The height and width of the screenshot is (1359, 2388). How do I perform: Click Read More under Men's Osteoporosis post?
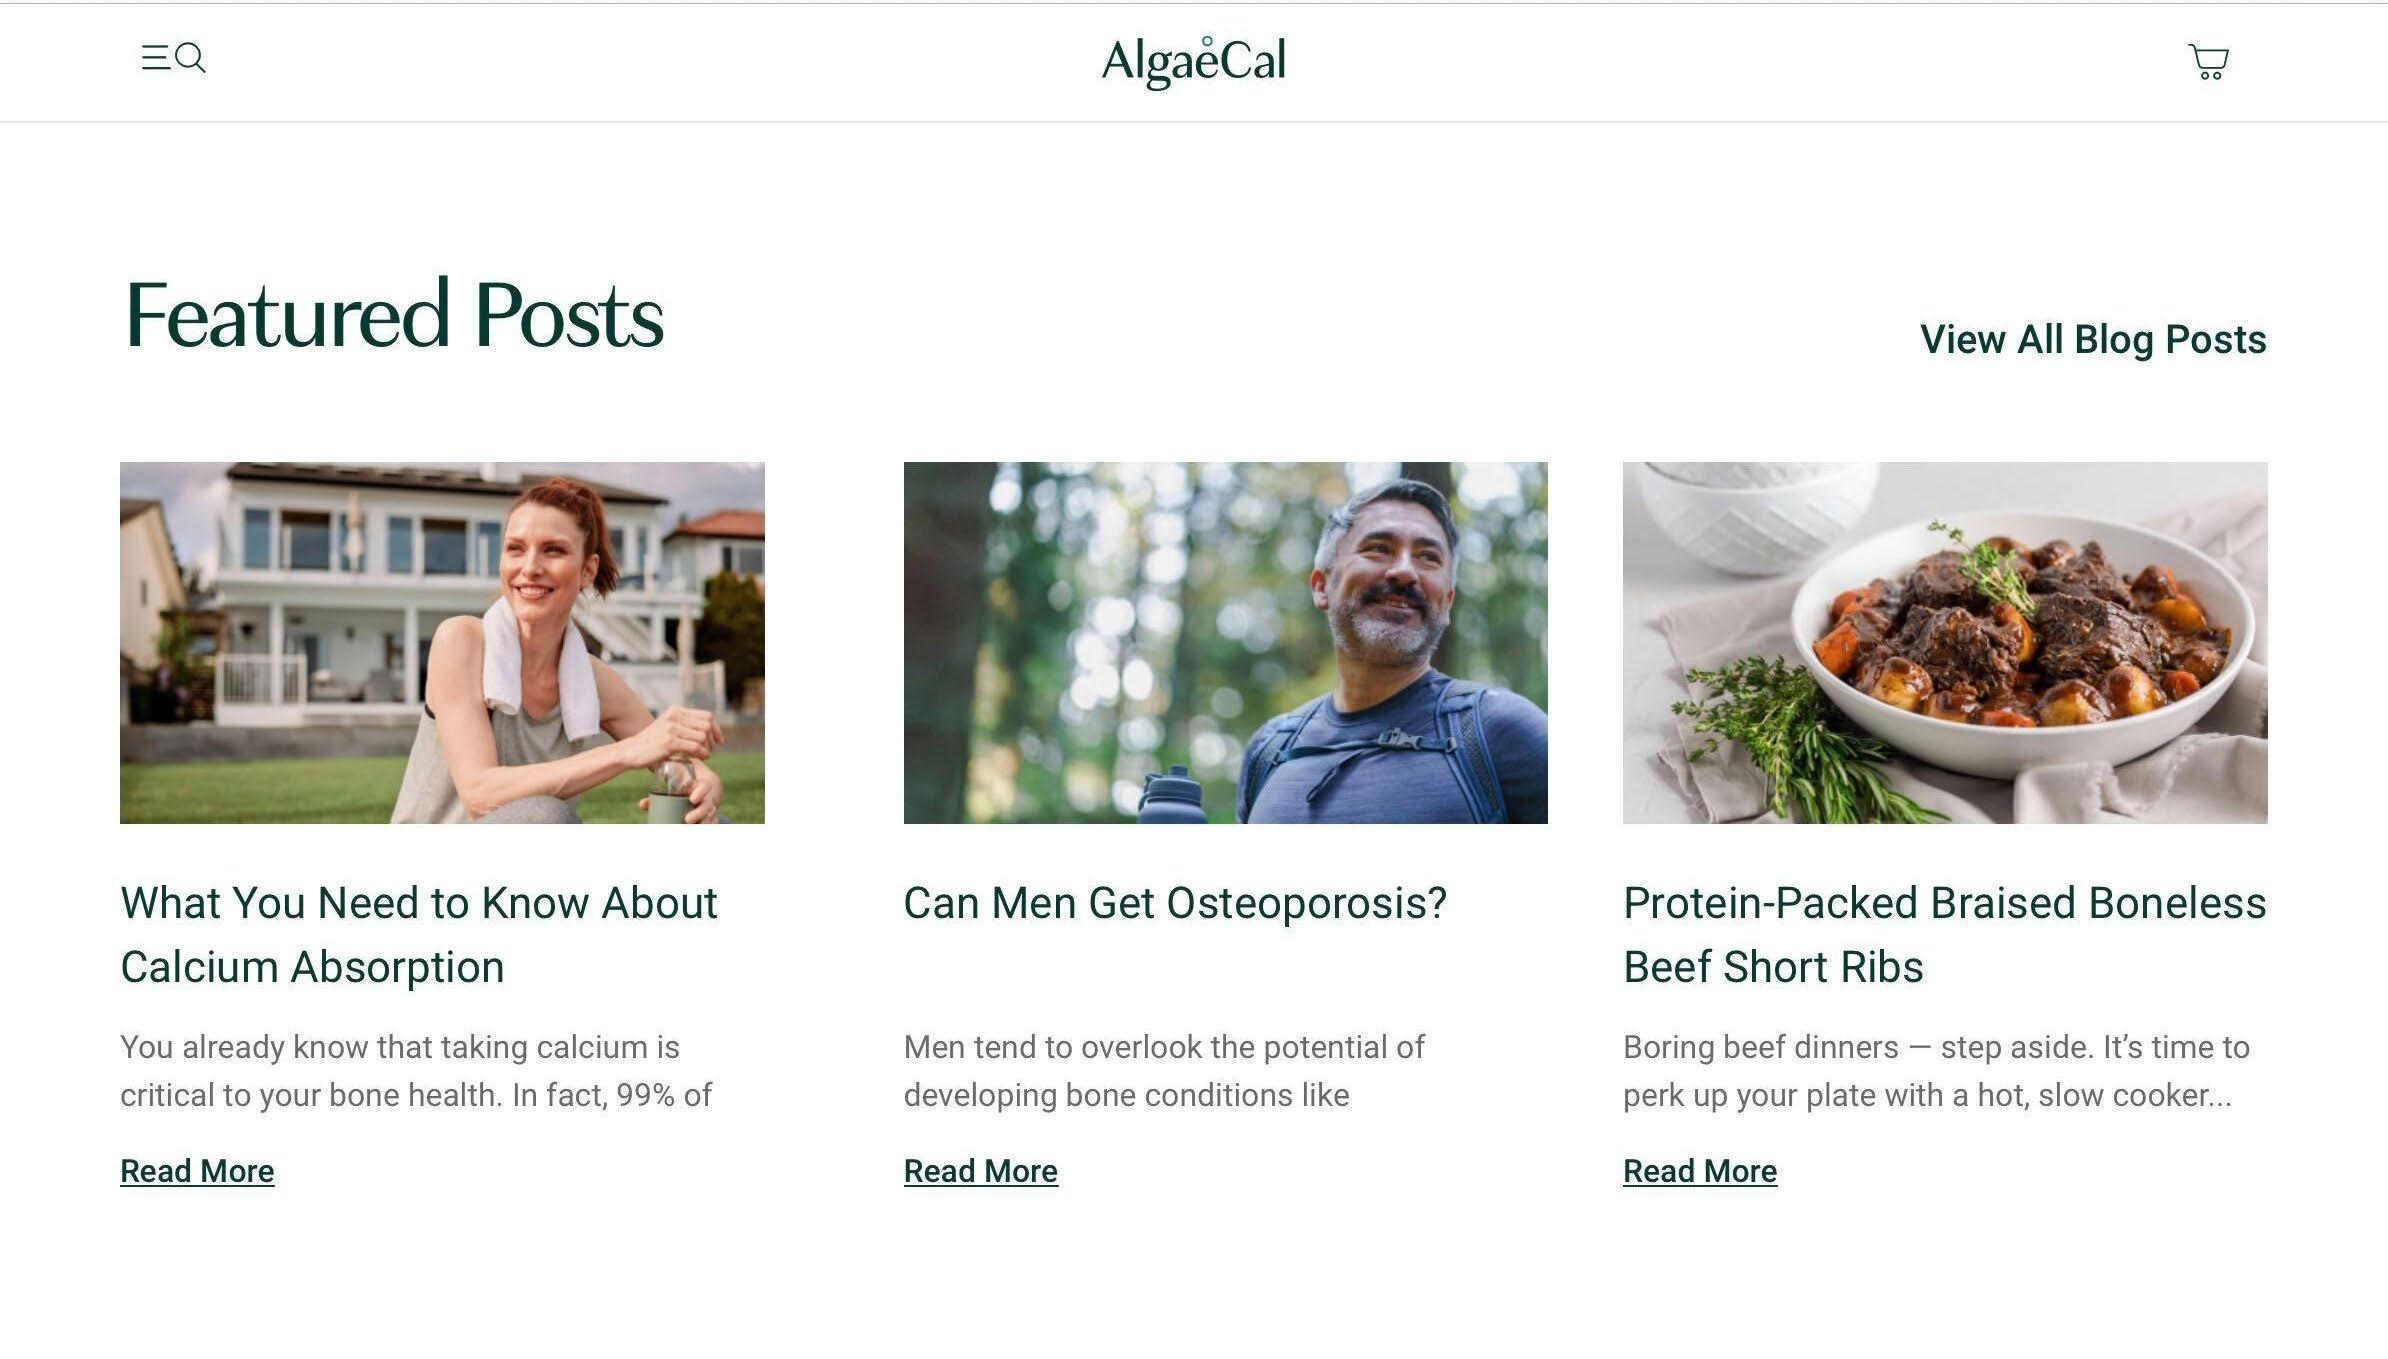981,1171
